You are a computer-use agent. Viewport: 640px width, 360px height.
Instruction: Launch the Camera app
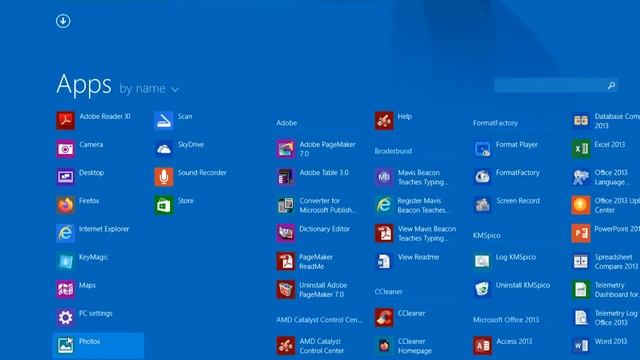pos(80,149)
